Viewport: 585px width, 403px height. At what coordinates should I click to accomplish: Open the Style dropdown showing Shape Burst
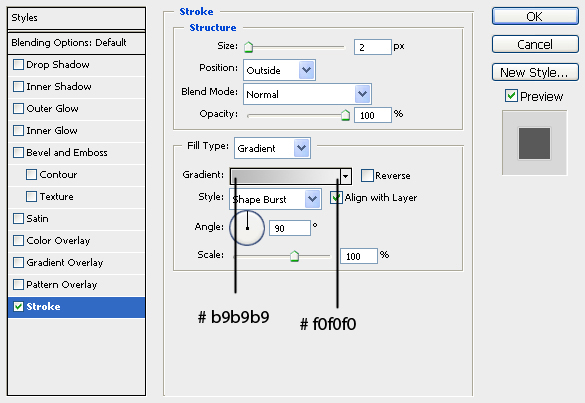(275, 199)
